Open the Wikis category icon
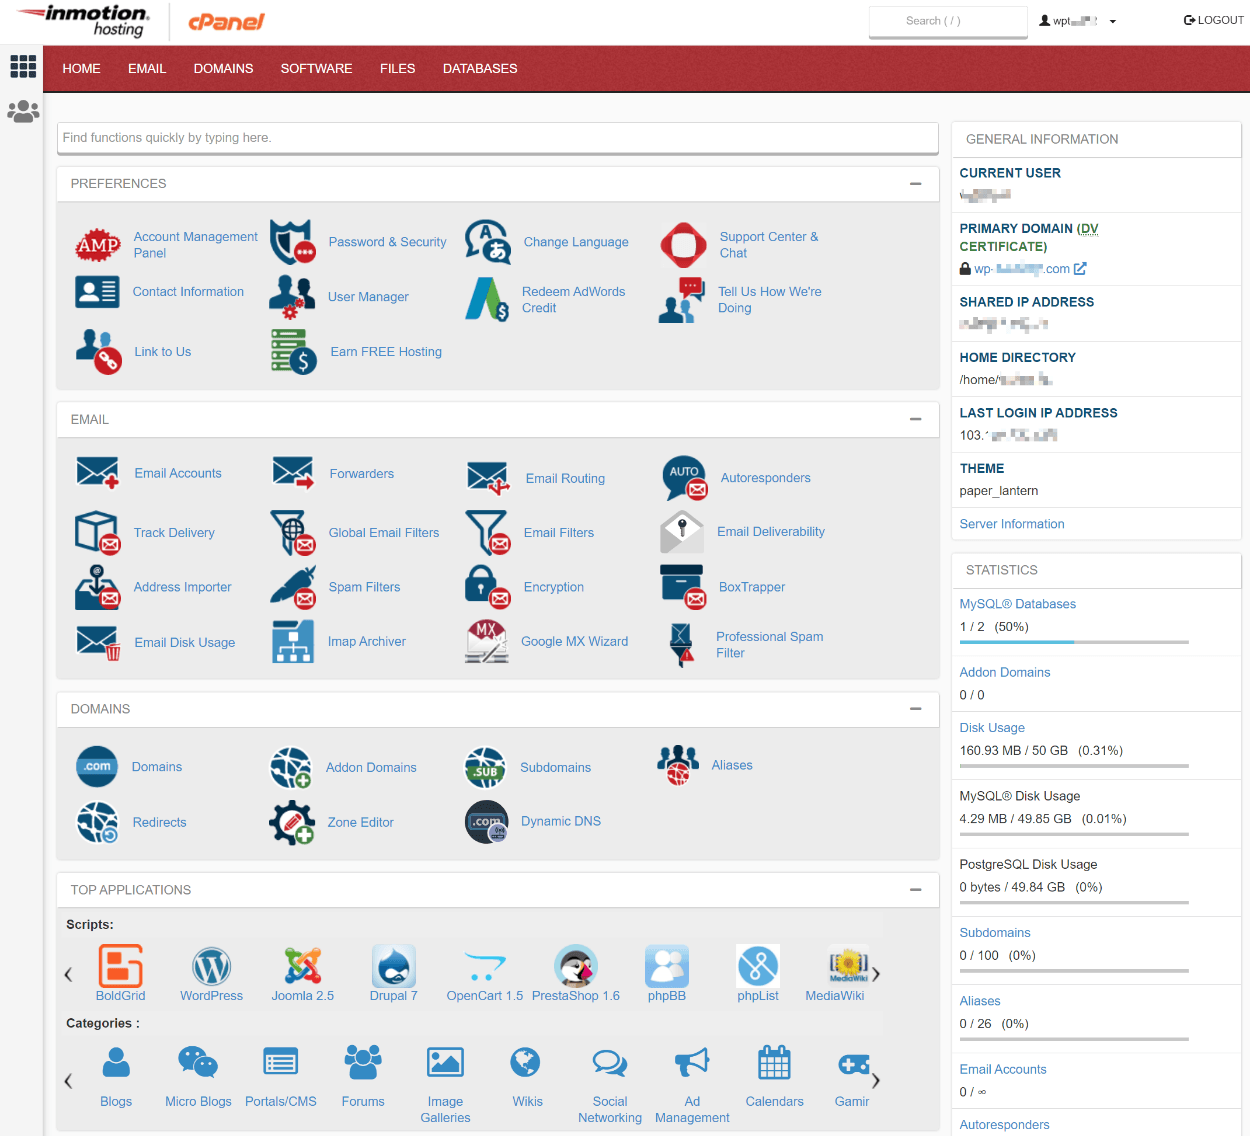This screenshot has width=1250, height=1136. tap(526, 1062)
